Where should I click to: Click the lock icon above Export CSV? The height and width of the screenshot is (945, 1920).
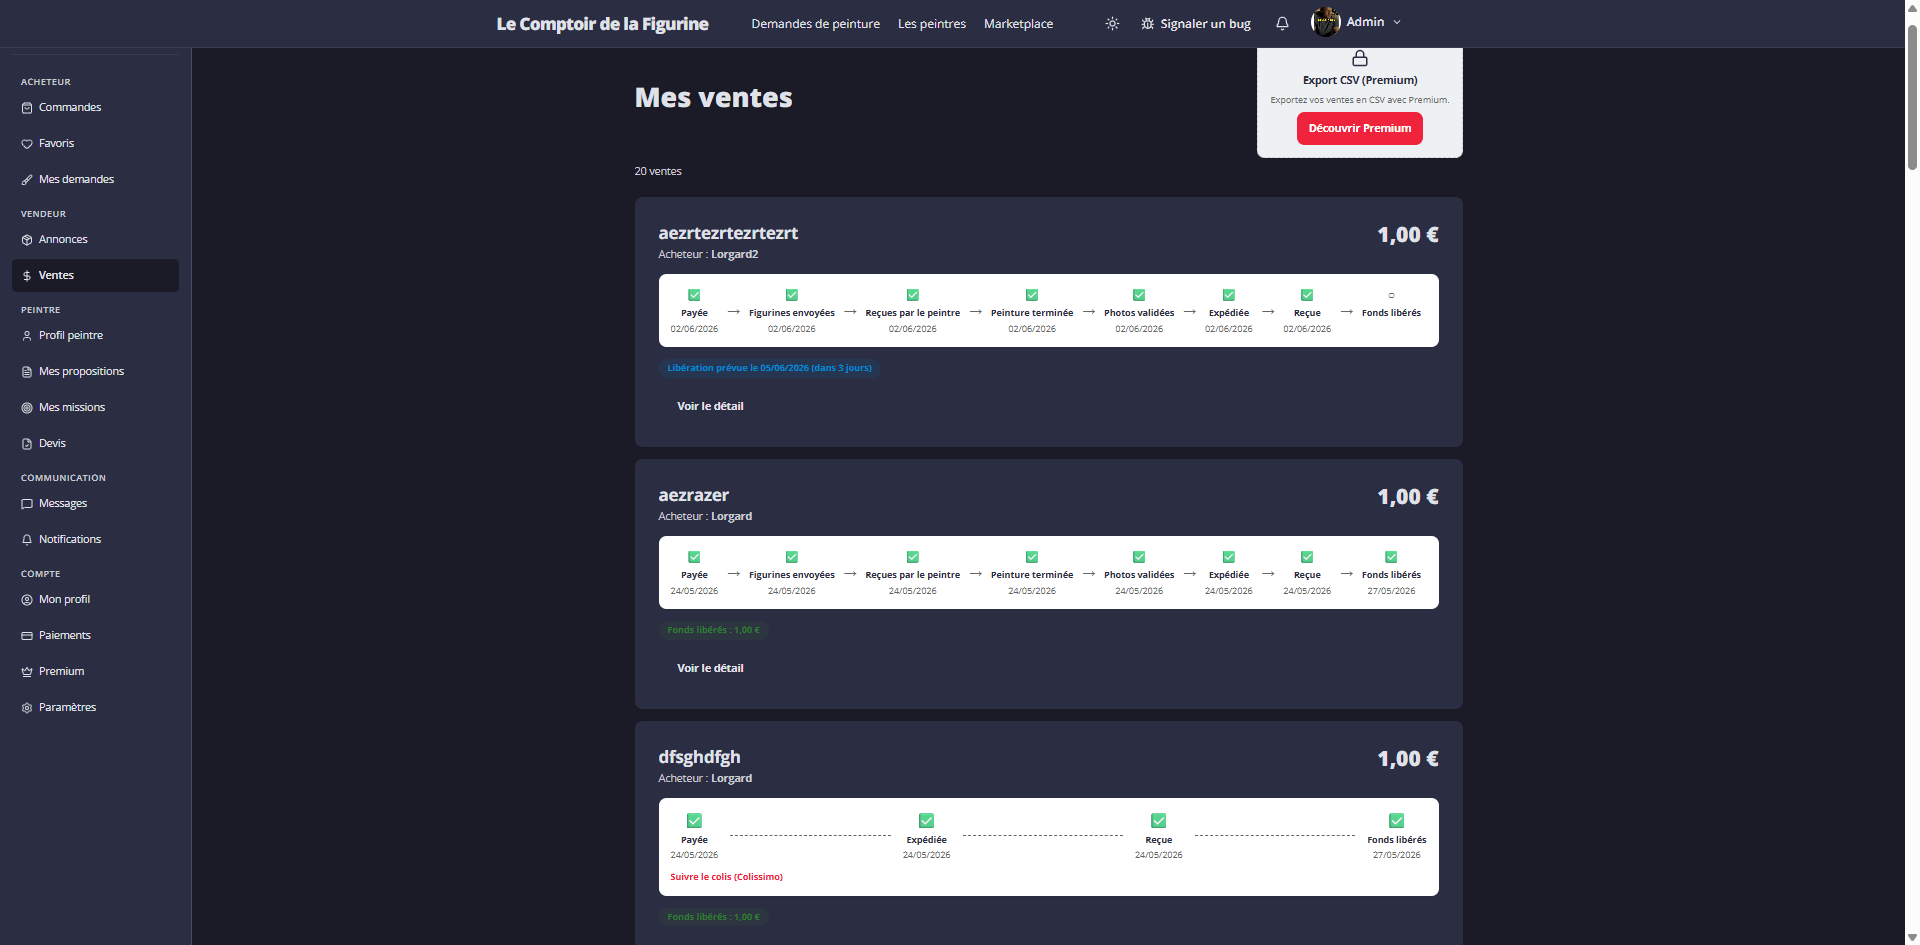(1360, 58)
